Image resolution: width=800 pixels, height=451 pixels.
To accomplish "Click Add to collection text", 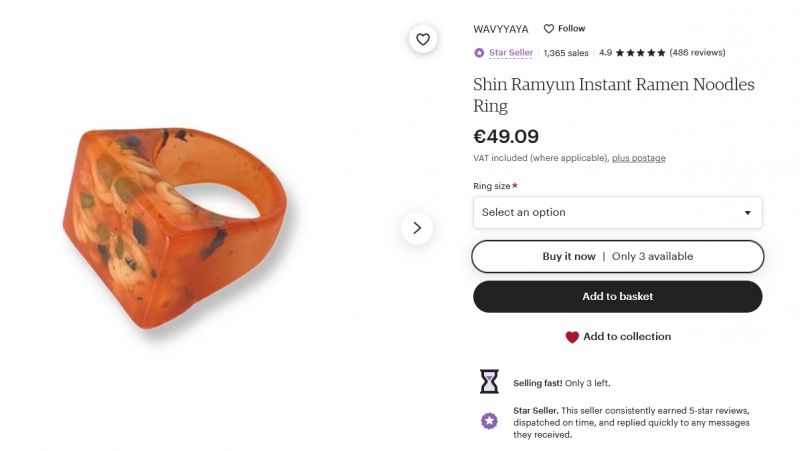I will pyautogui.click(x=627, y=337).
